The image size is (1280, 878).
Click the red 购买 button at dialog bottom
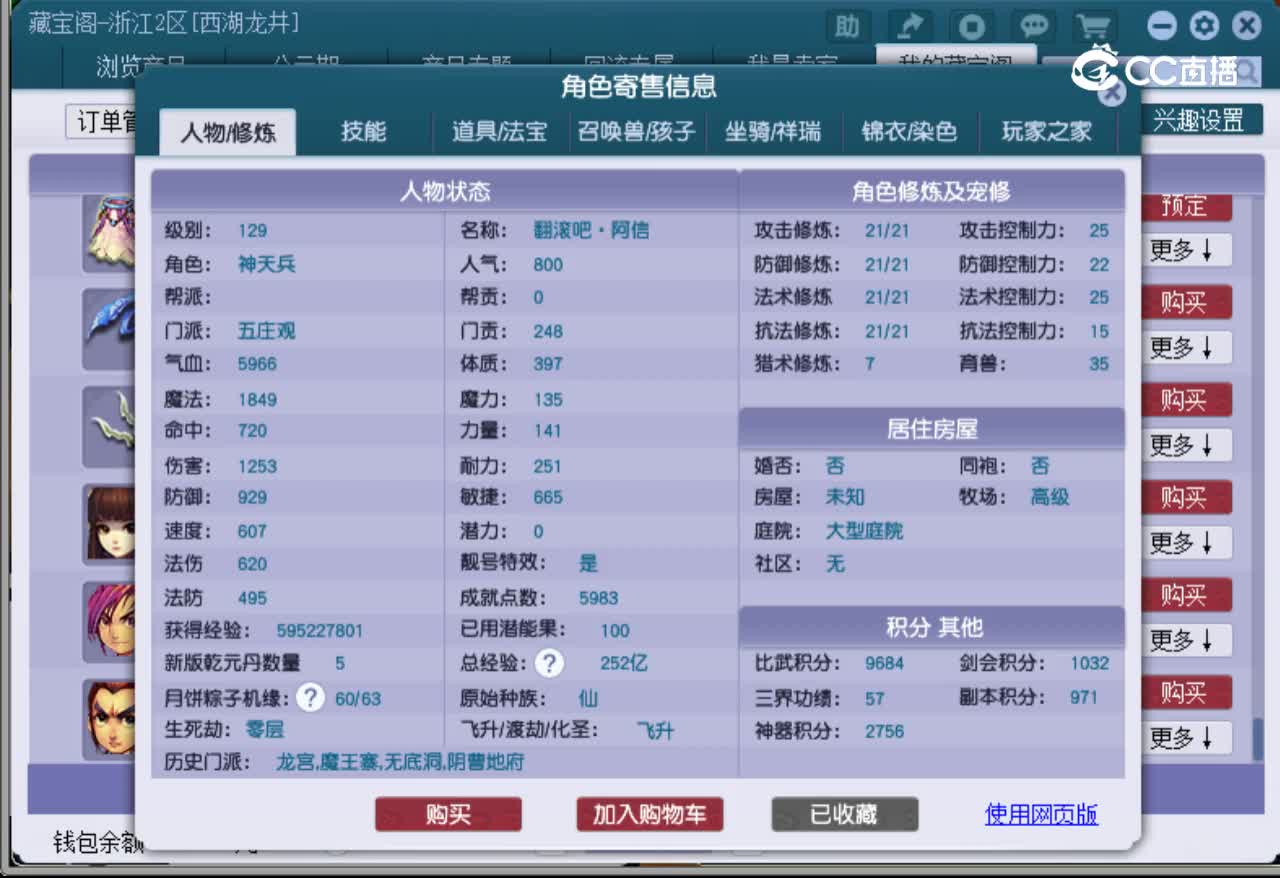tap(447, 814)
